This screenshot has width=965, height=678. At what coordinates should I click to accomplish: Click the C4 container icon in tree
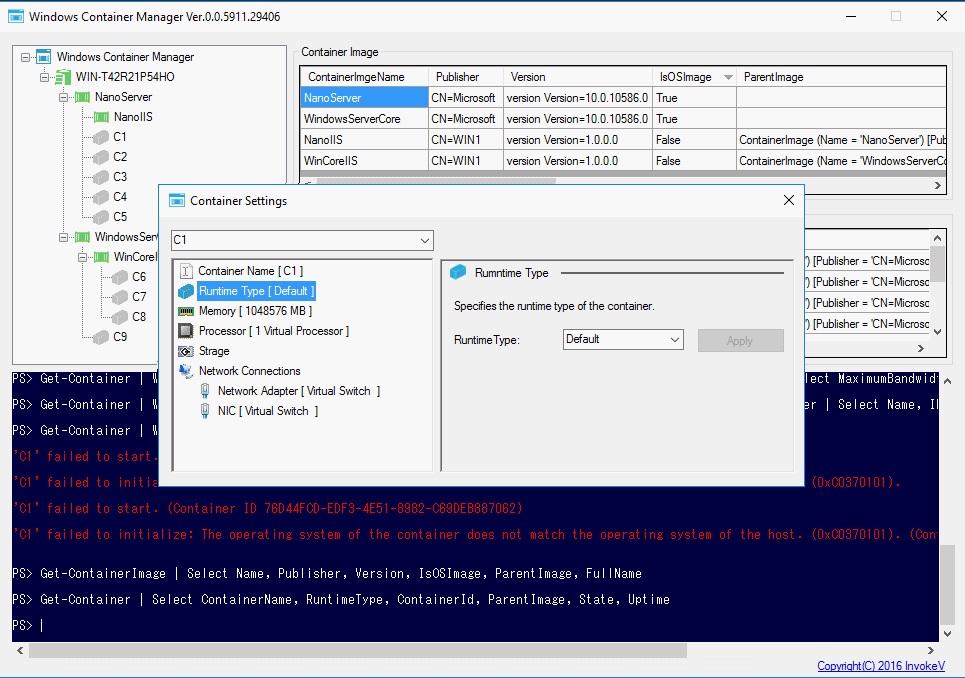(101, 197)
